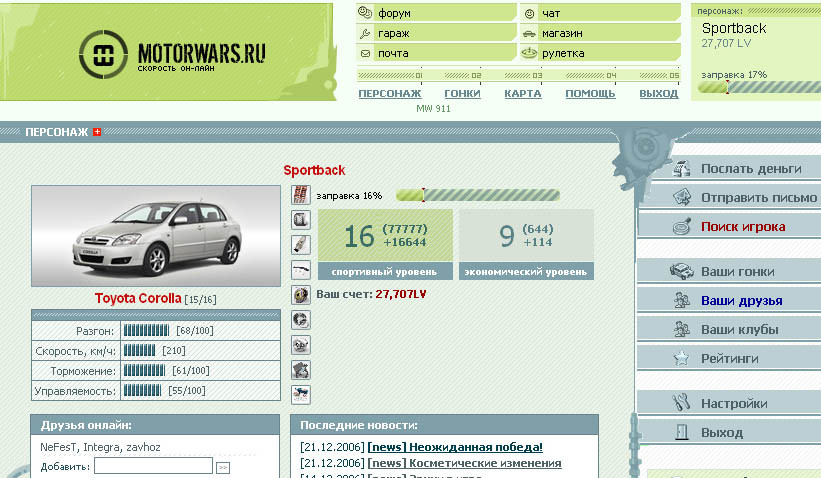Click the red plus icon beside ПЕРСОНАЖ heading
The width and height of the screenshot is (821, 478).
point(97,132)
